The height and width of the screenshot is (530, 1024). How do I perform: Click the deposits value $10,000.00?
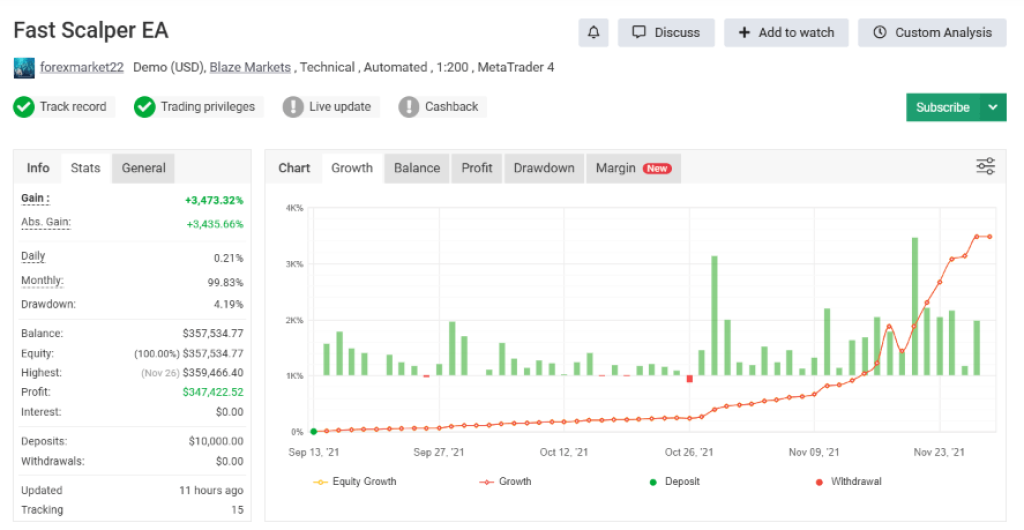(x=216, y=442)
